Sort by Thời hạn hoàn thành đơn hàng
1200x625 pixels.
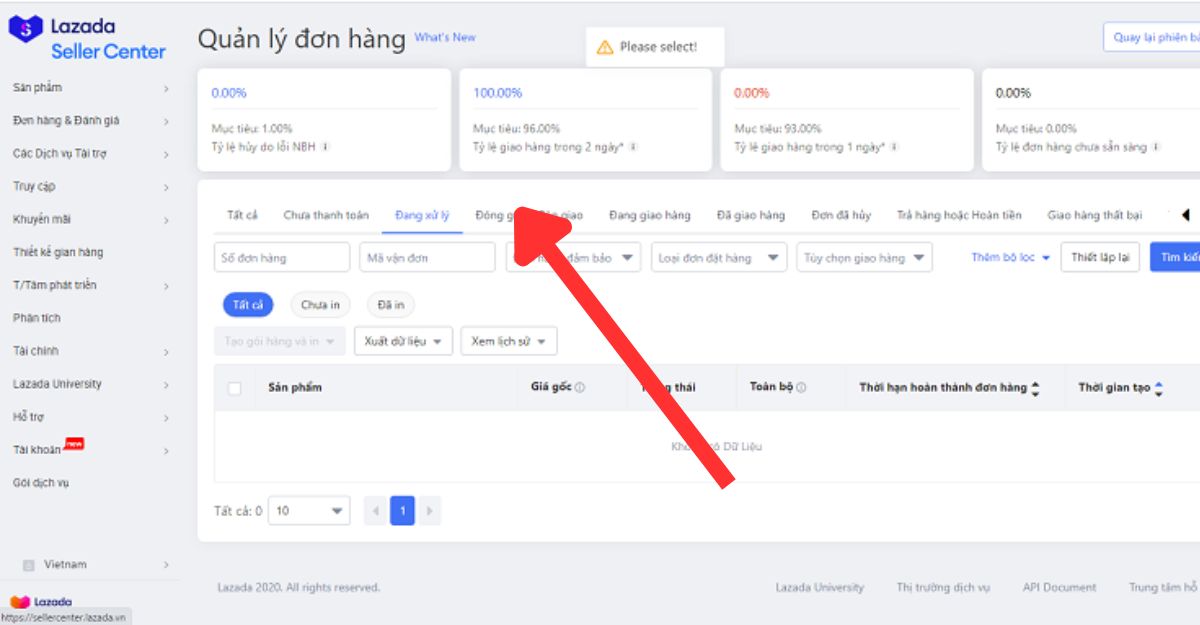(x=1035, y=388)
